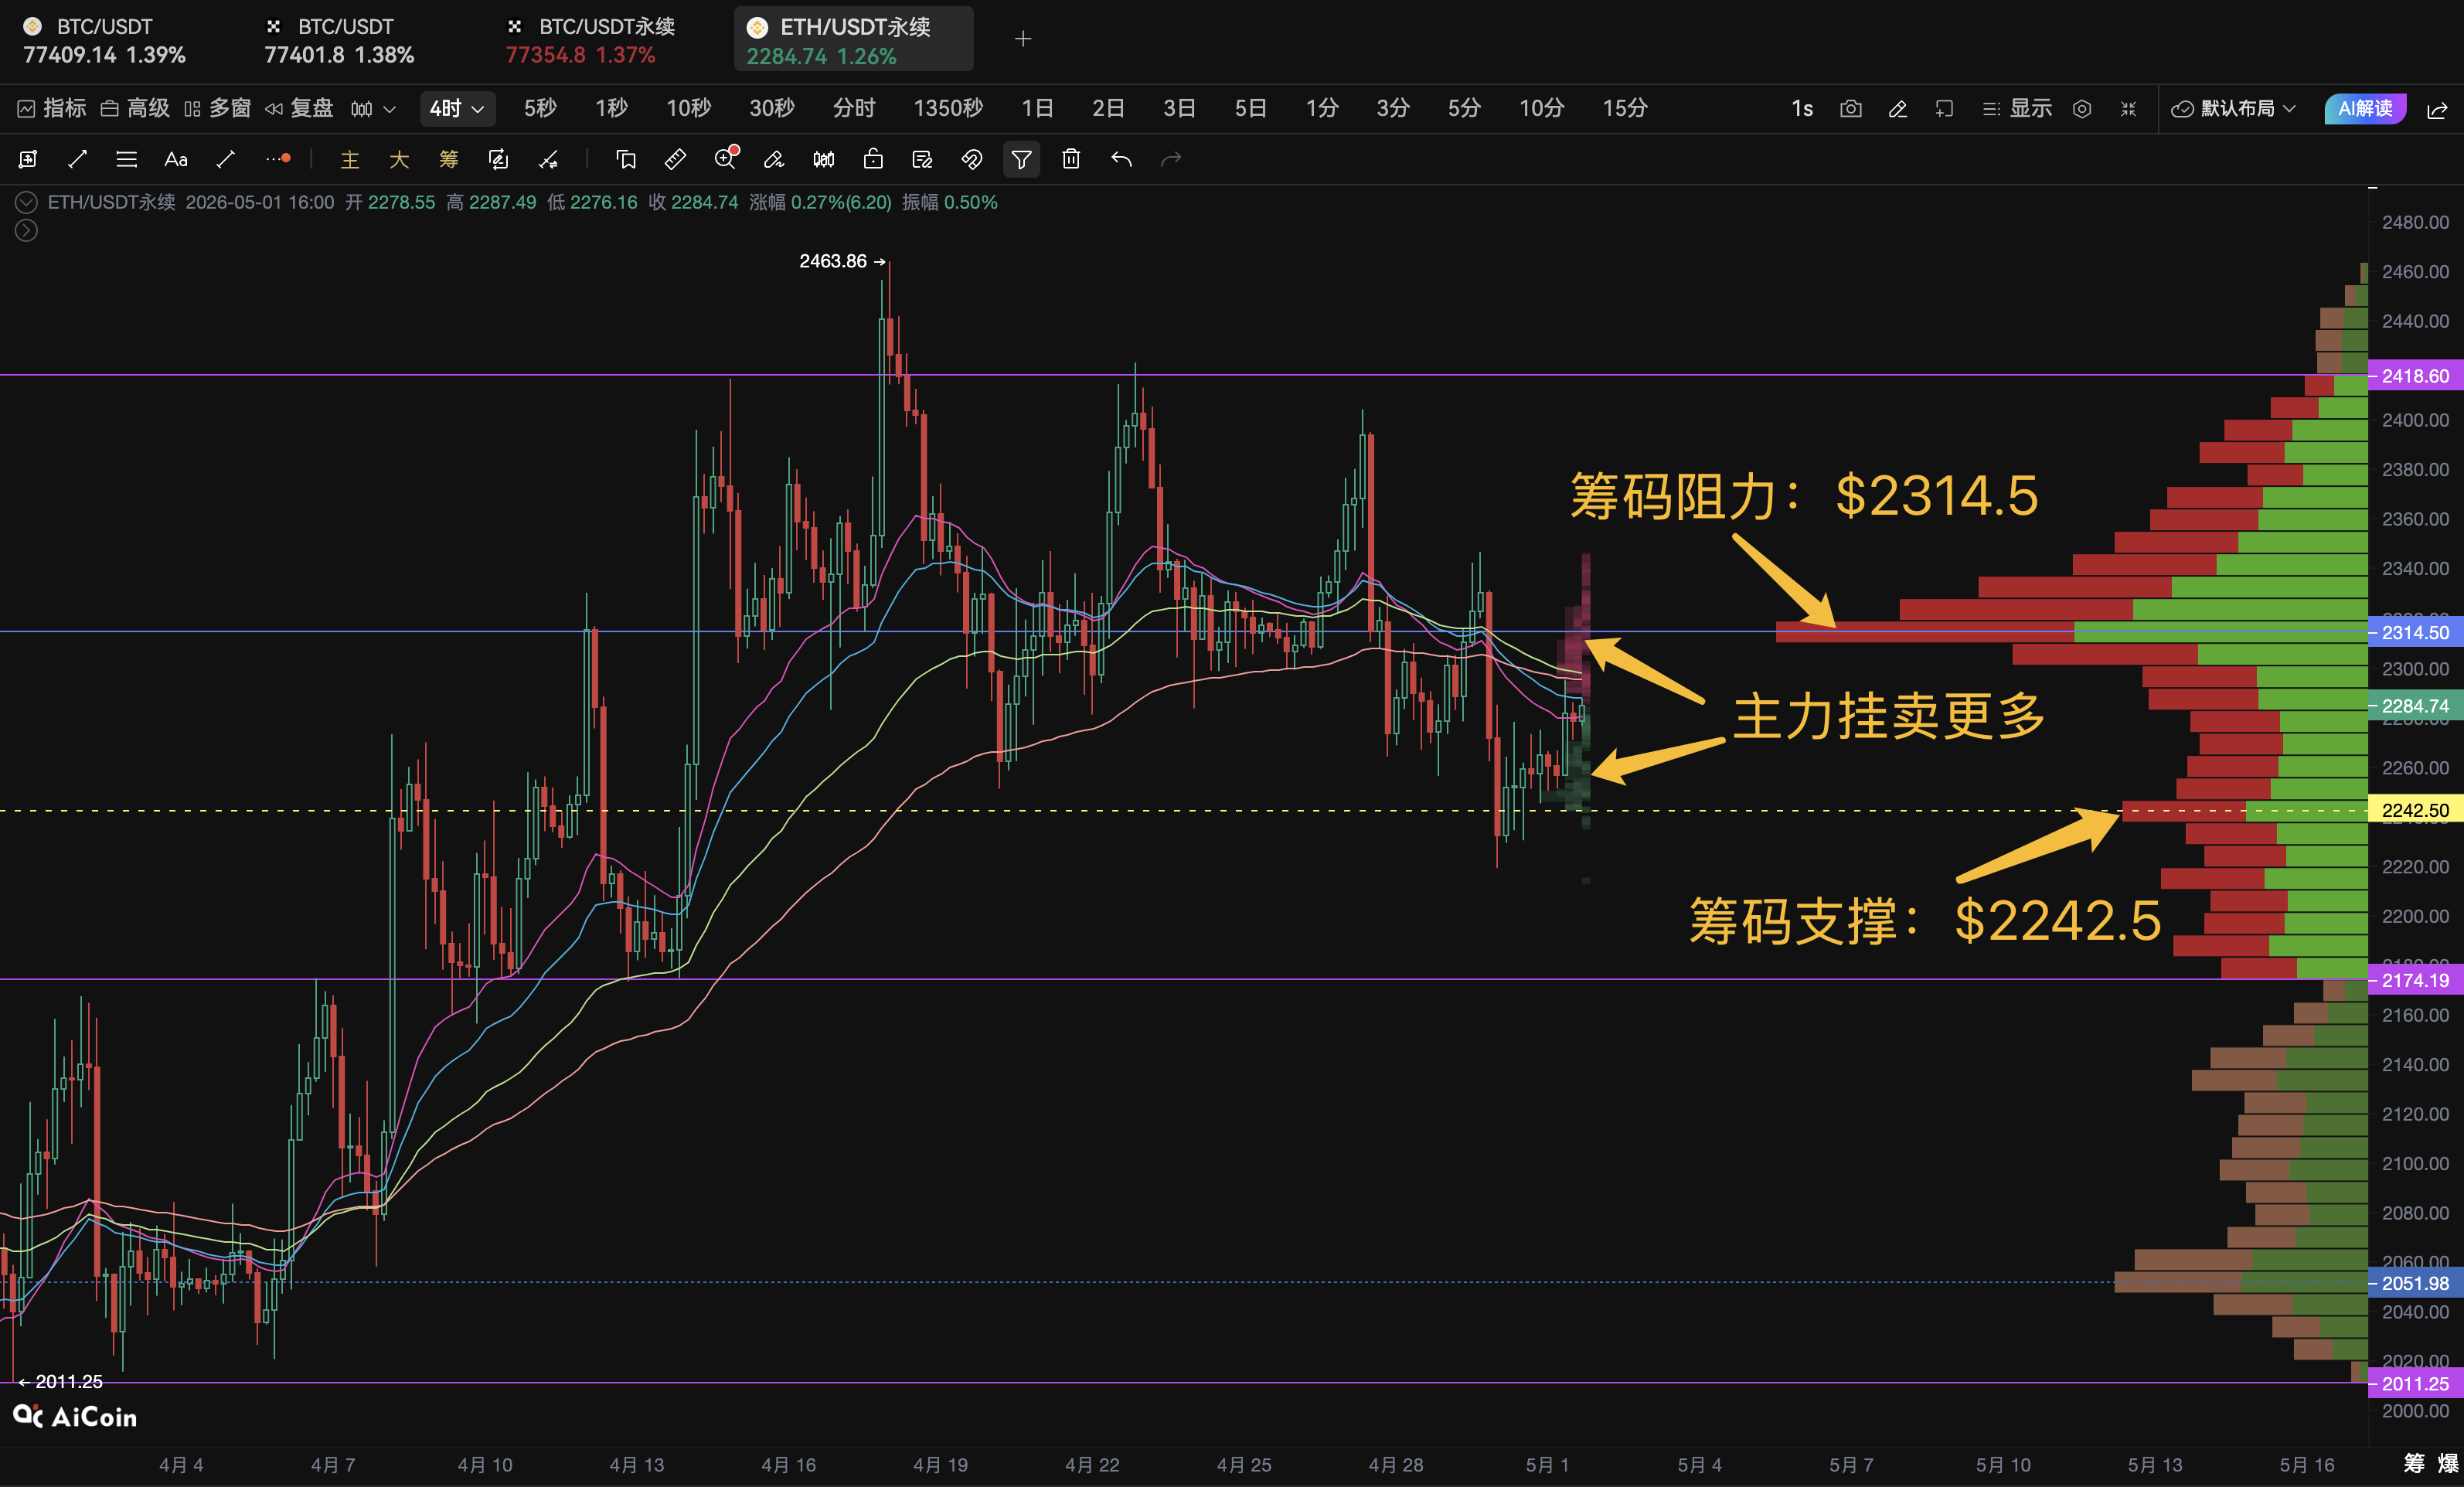Click the AI解读 button
The image size is (2464, 1487).
tap(2365, 108)
